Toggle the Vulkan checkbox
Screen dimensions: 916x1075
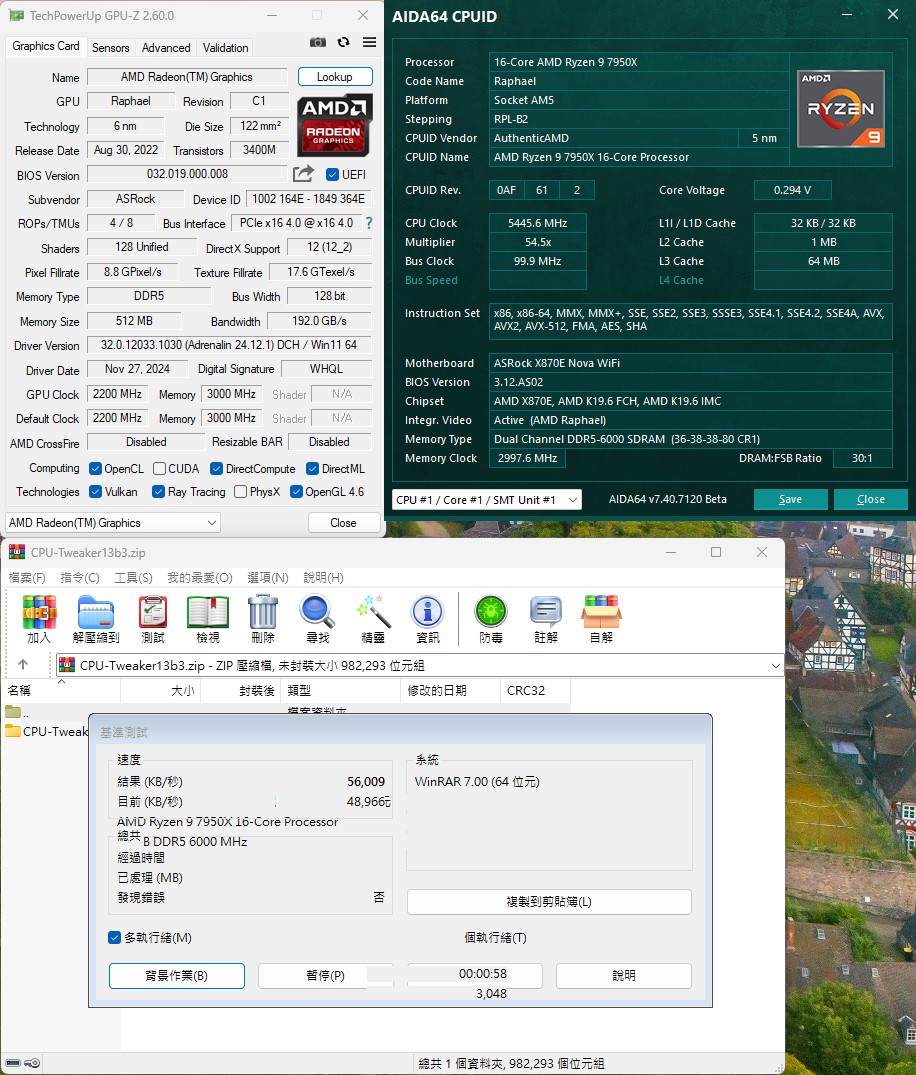pos(95,492)
